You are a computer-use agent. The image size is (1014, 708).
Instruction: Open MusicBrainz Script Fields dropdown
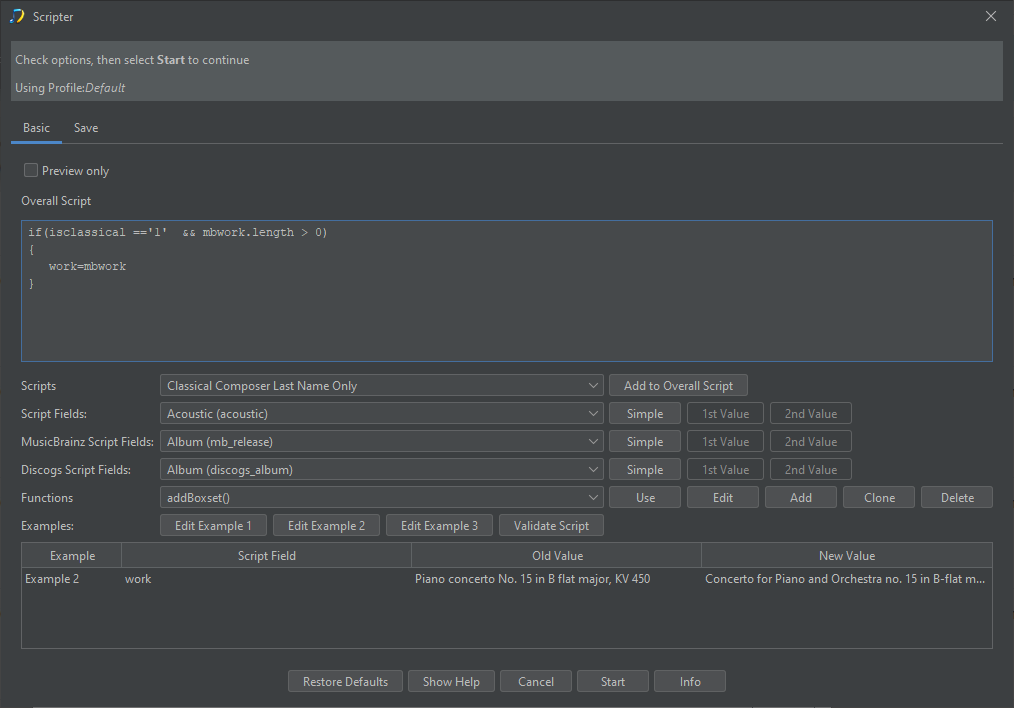click(381, 442)
